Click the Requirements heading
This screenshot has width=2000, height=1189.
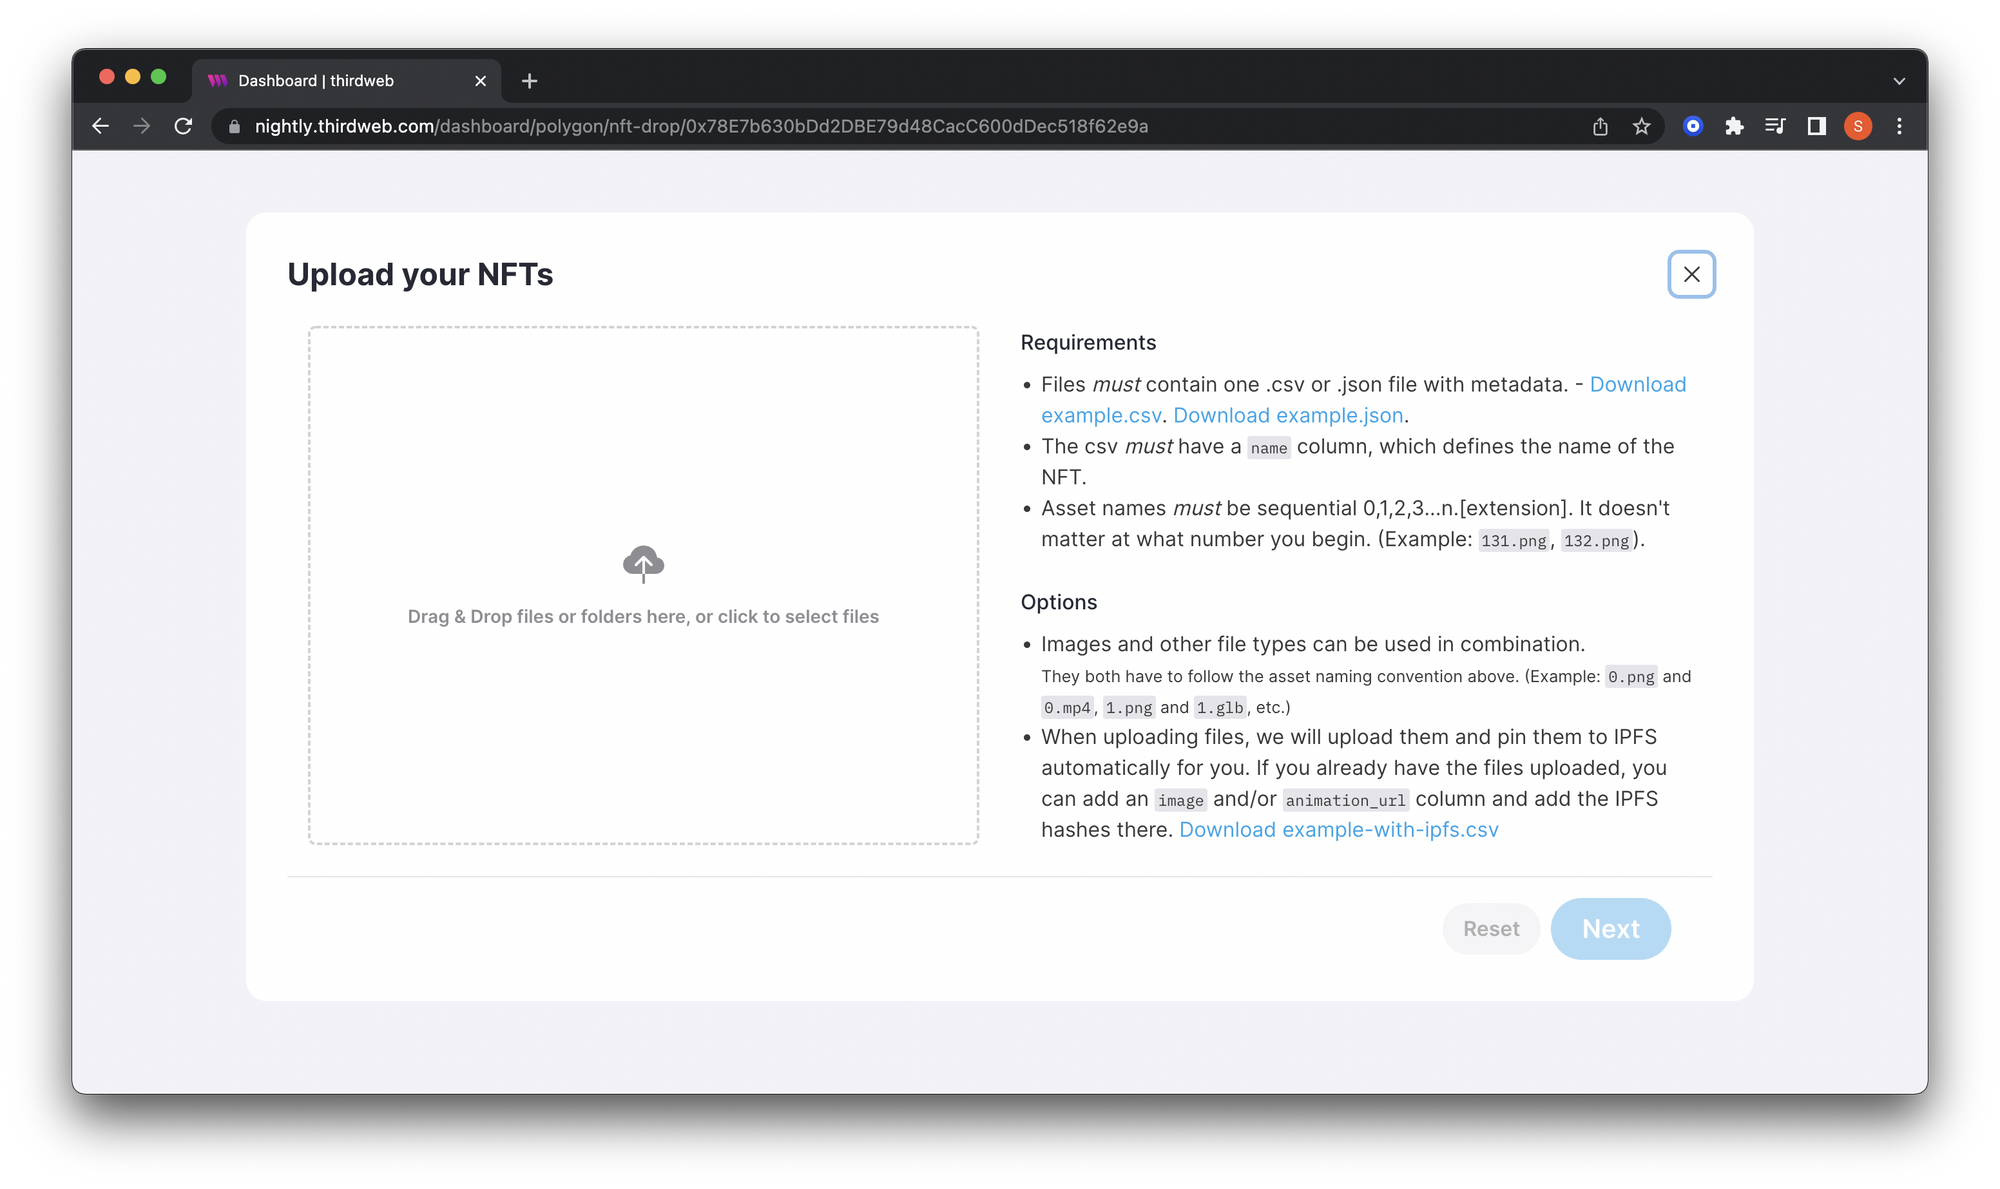pyautogui.click(x=1088, y=343)
